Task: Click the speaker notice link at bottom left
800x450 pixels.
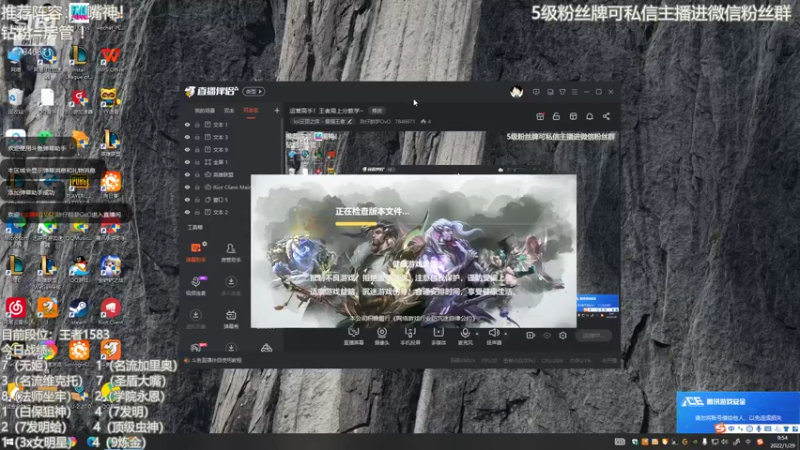Action: coord(213,360)
